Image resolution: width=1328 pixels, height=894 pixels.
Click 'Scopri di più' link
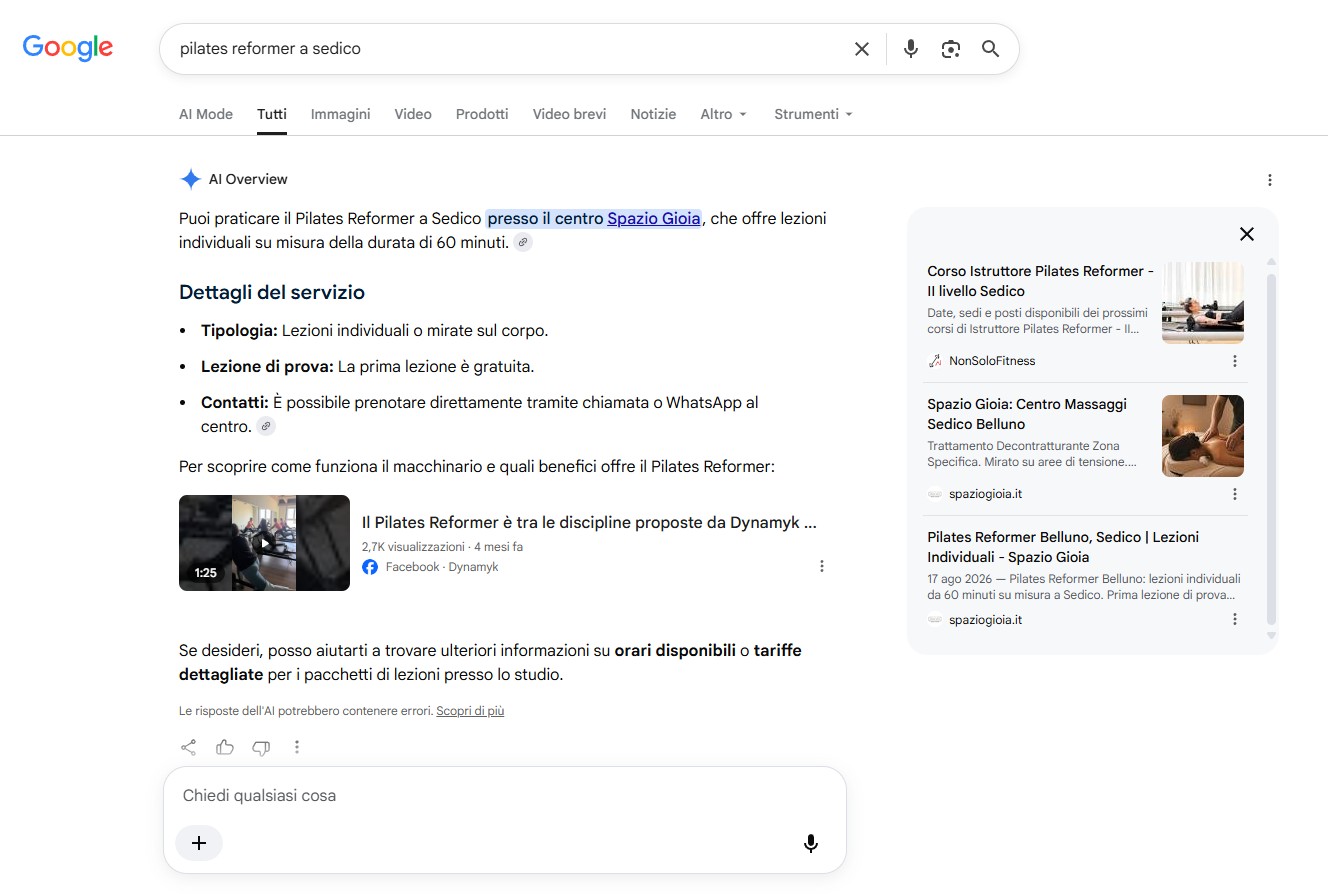(470, 711)
